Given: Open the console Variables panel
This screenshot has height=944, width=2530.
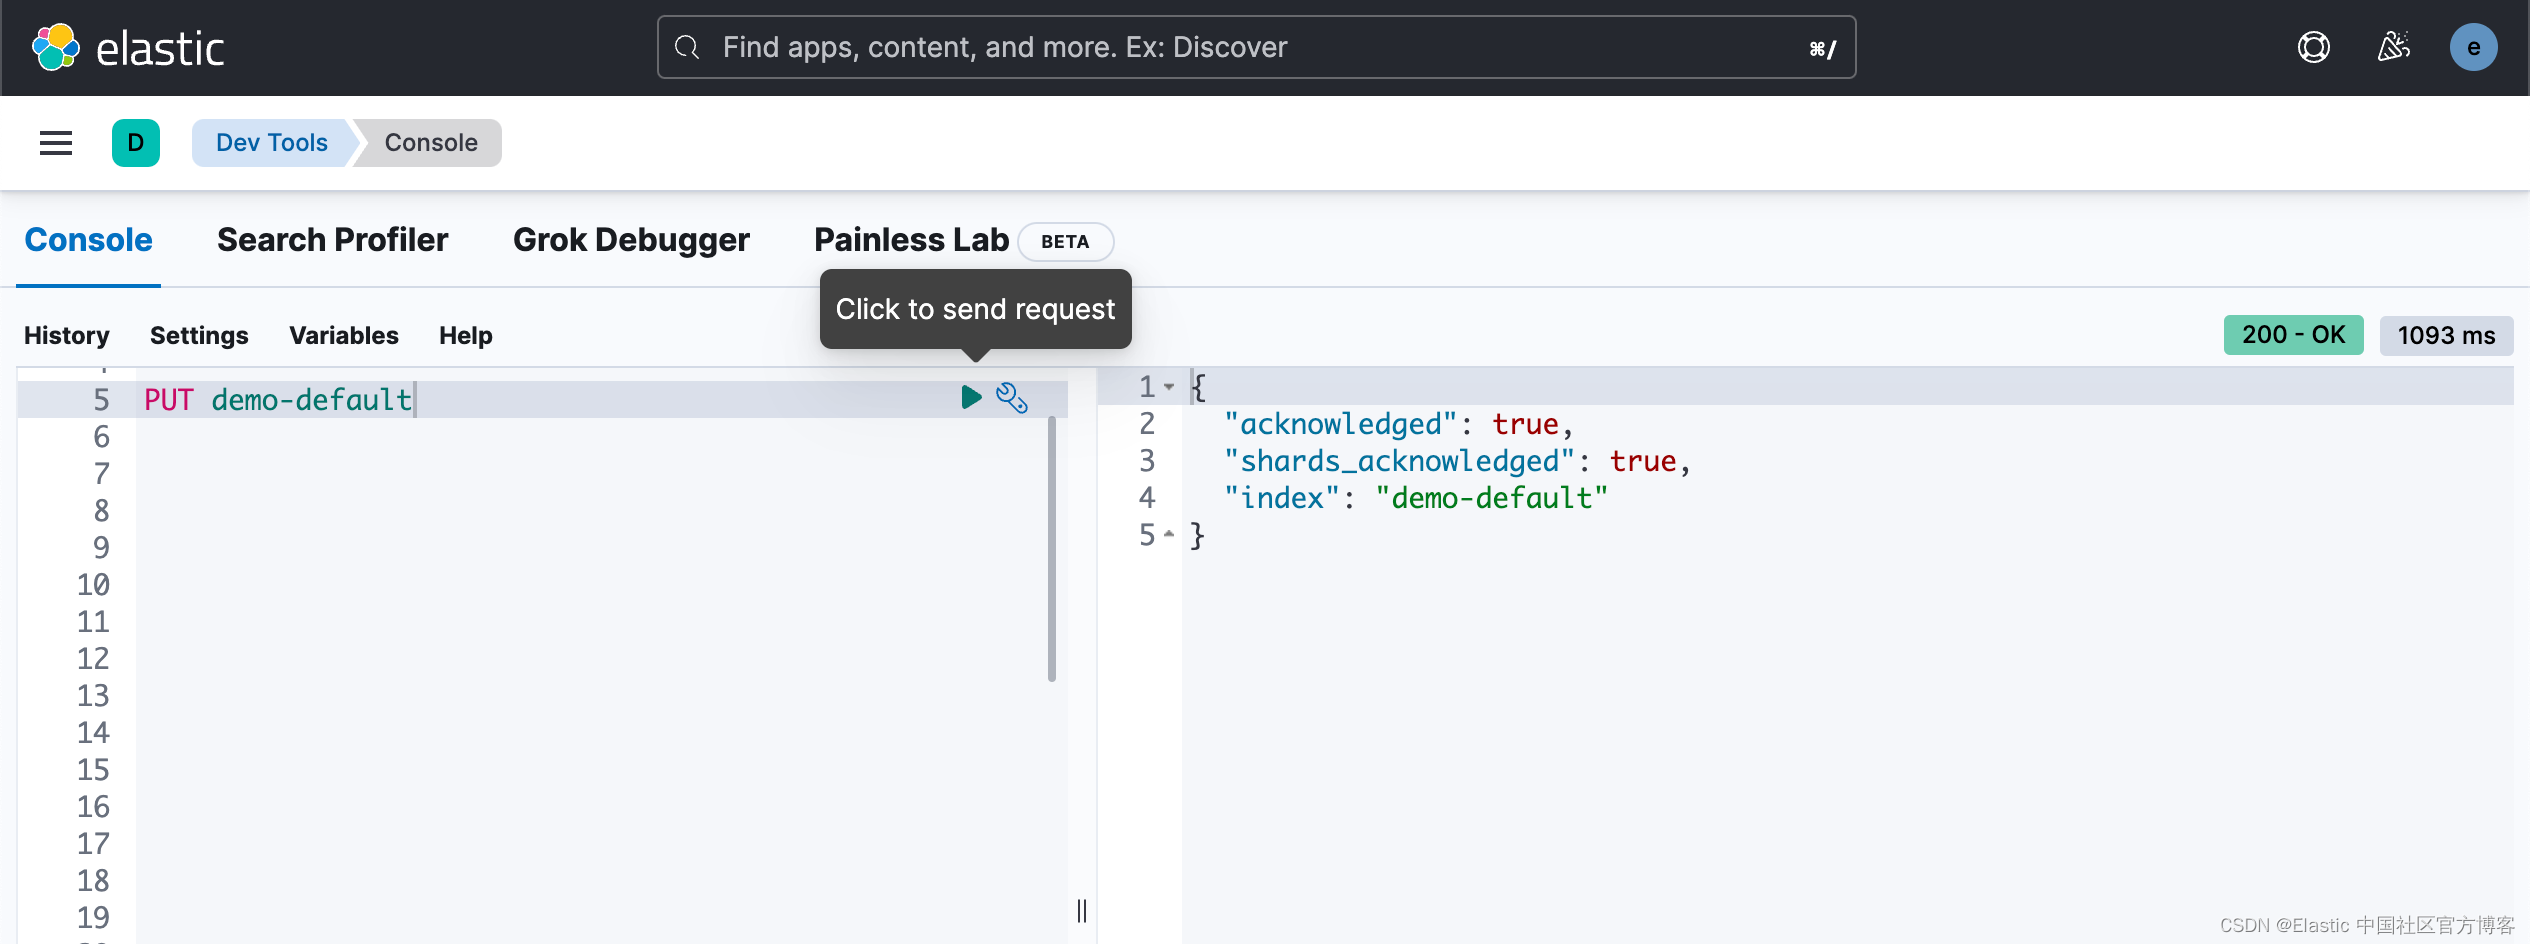Looking at the screenshot, I should (x=343, y=335).
